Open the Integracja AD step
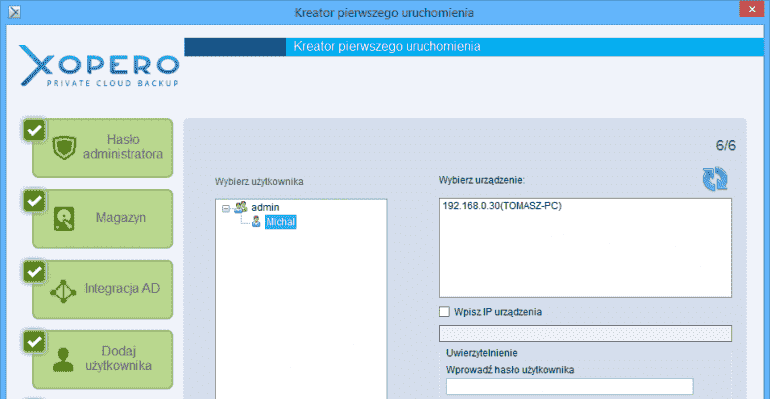This screenshot has height=399, width=770. click(103, 289)
